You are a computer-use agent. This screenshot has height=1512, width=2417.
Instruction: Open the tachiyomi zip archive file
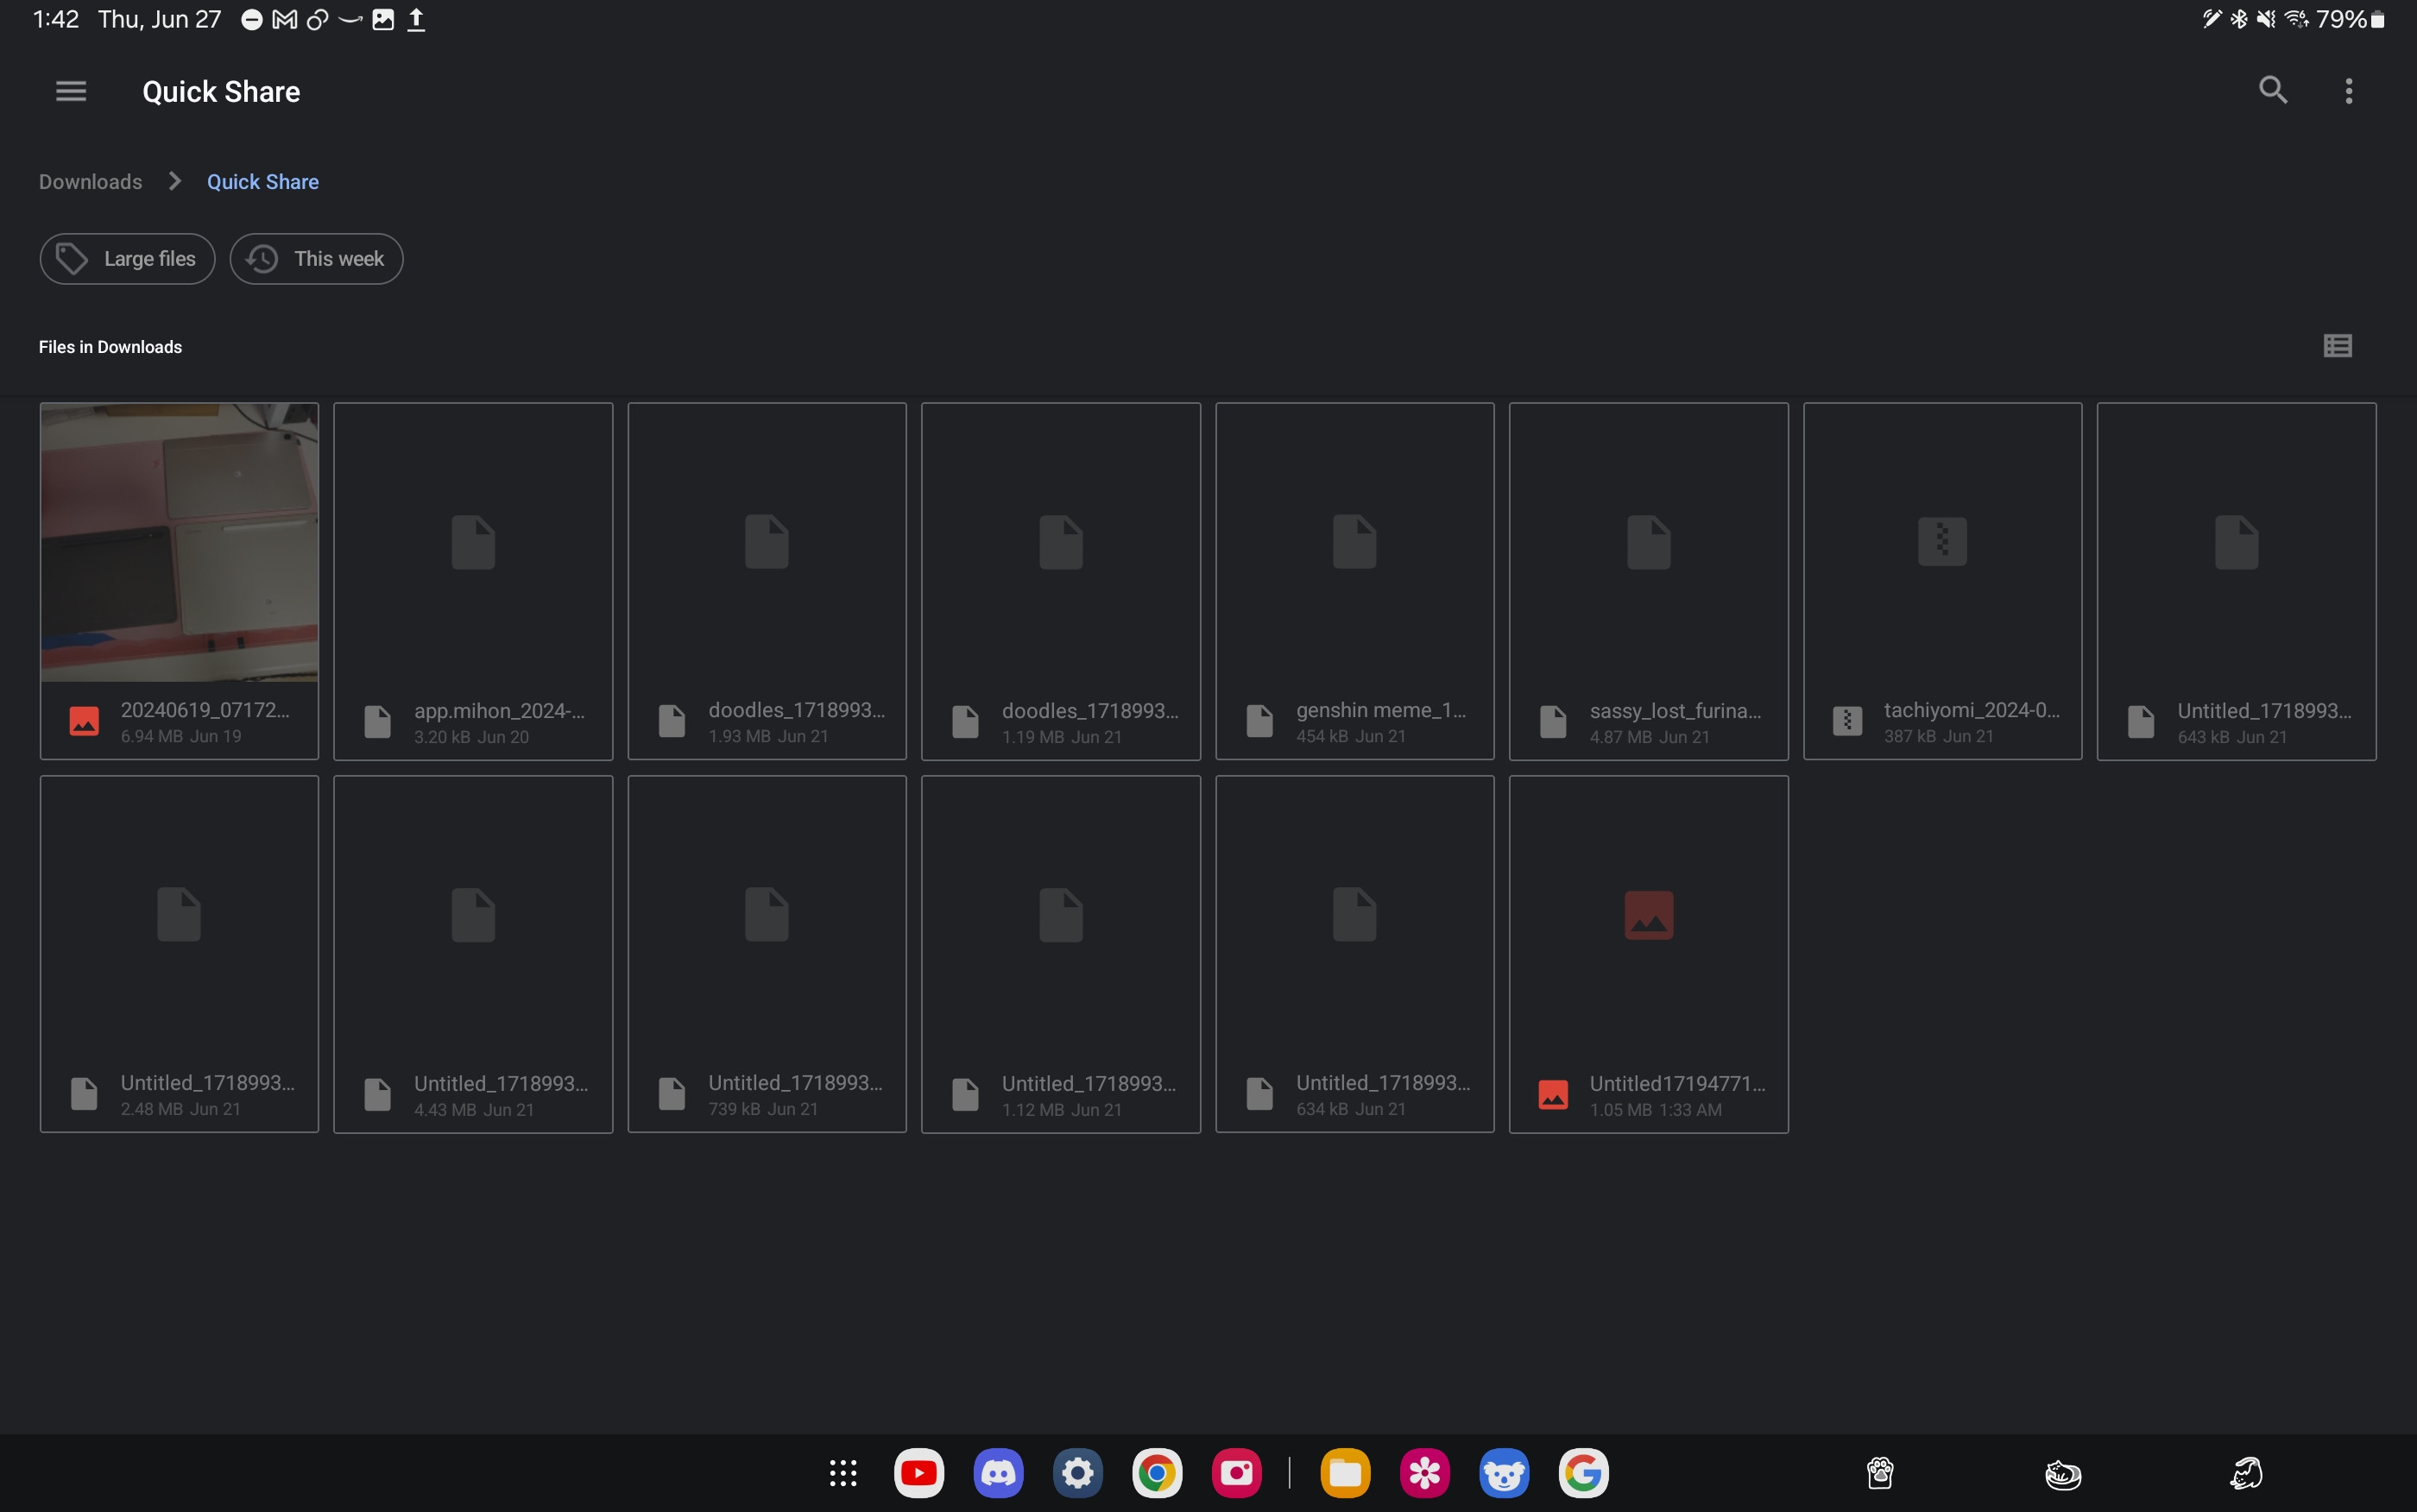1941,580
